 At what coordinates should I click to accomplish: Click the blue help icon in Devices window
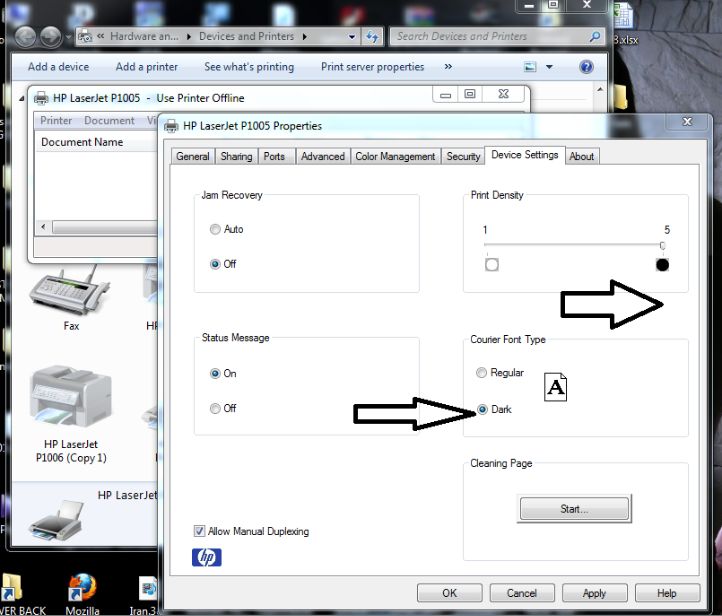586,67
